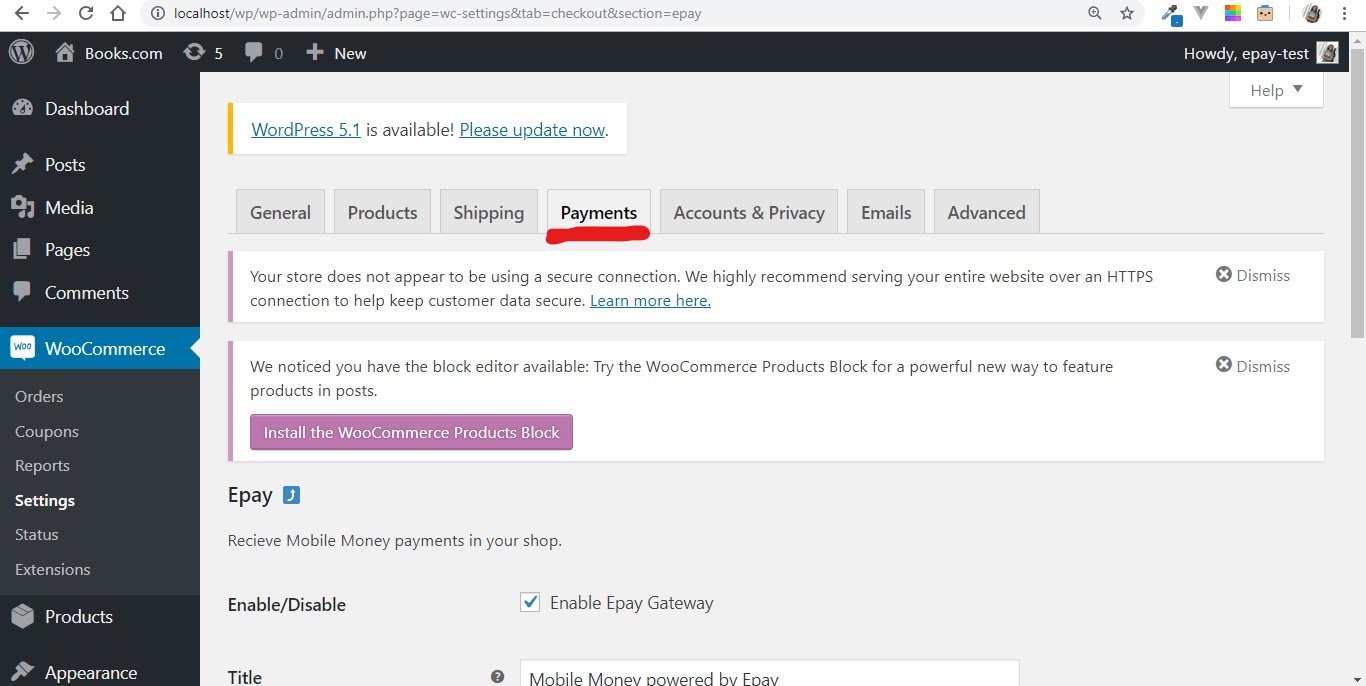Viewport: 1366px width, 686px height.
Task: Click the Title help tooltip icon
Action: (x=497, y=677)
